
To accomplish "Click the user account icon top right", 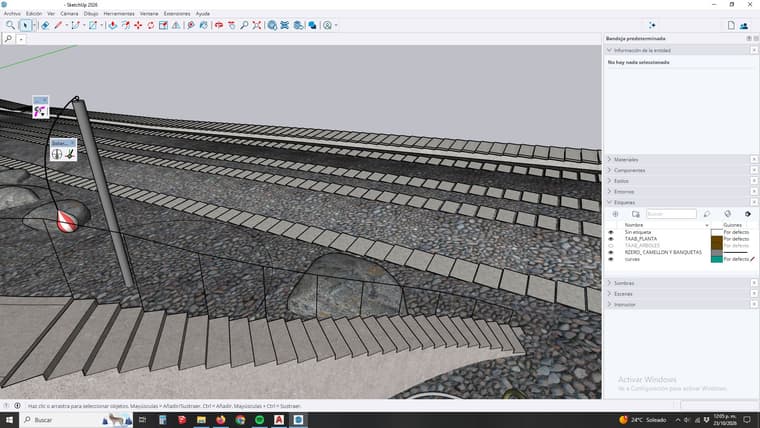I will click(744, 25).
